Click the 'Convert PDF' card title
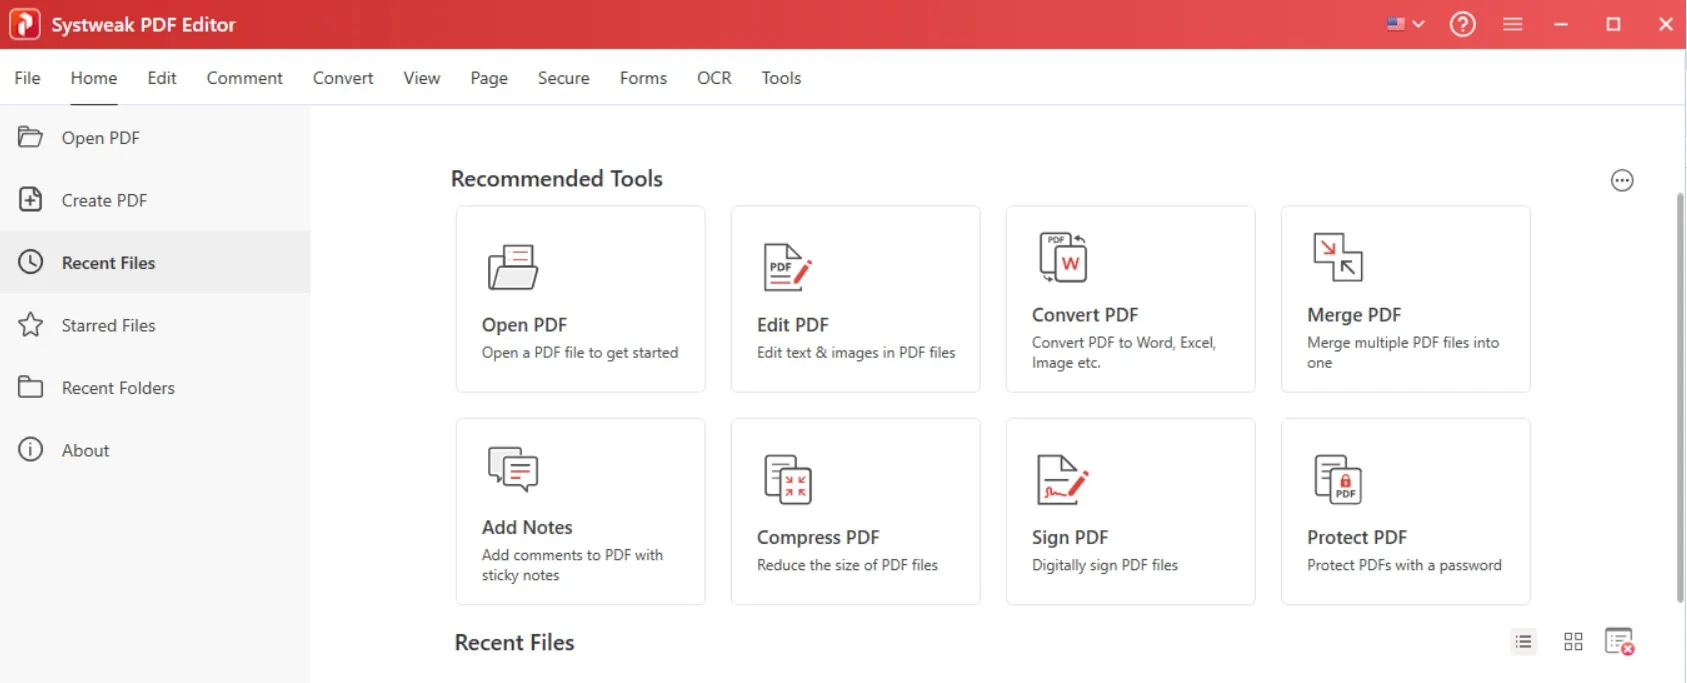This screenshot has height=683, width=1687. click(x=1085, y=315)
